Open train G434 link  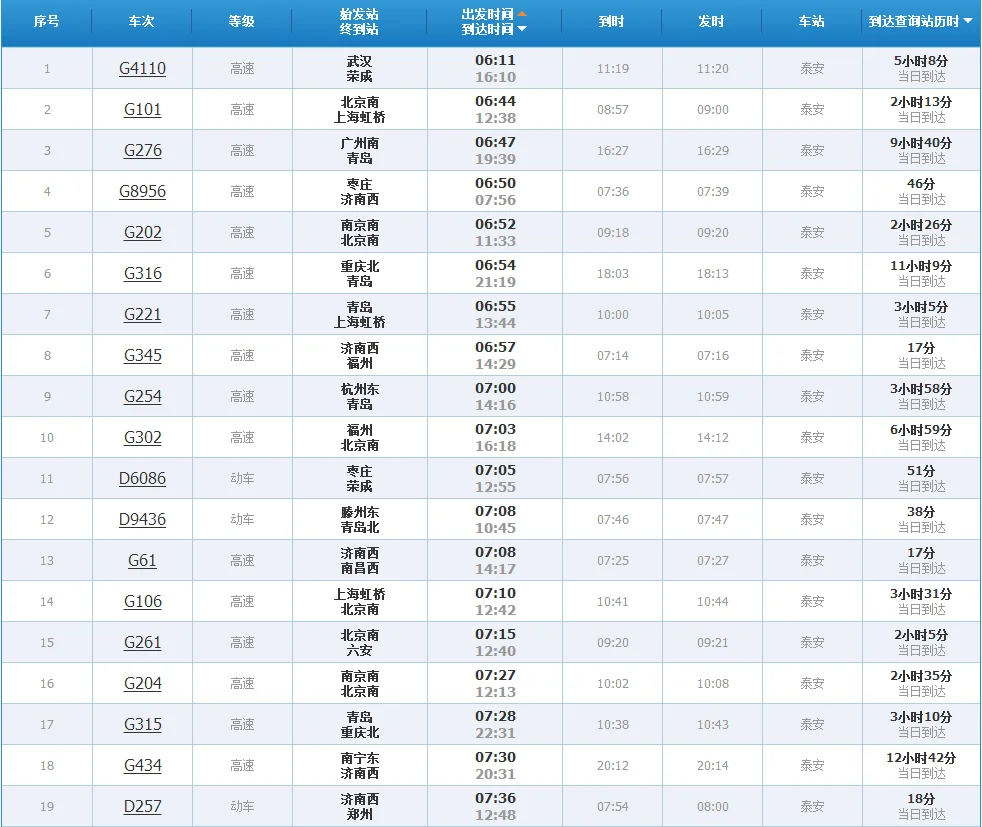(x=142, y=765)
